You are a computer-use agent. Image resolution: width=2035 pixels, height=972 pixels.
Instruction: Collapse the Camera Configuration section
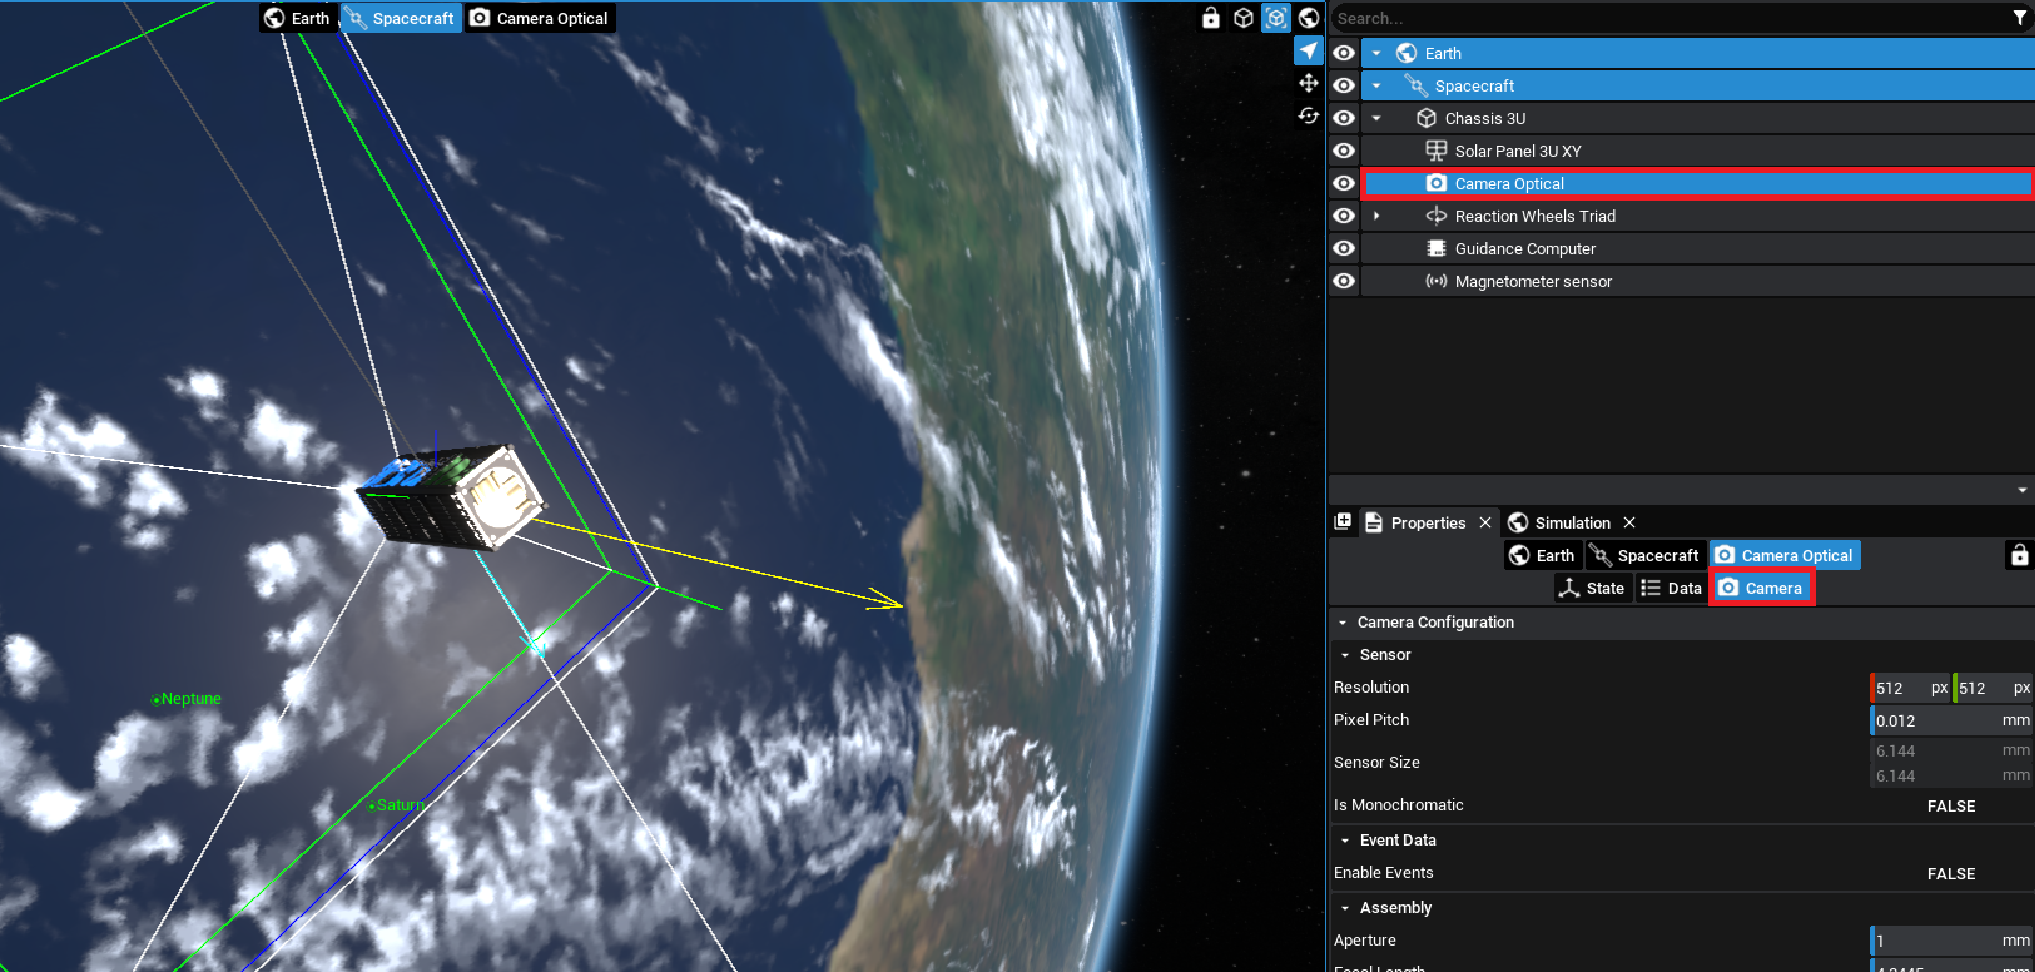point(1343,622)
